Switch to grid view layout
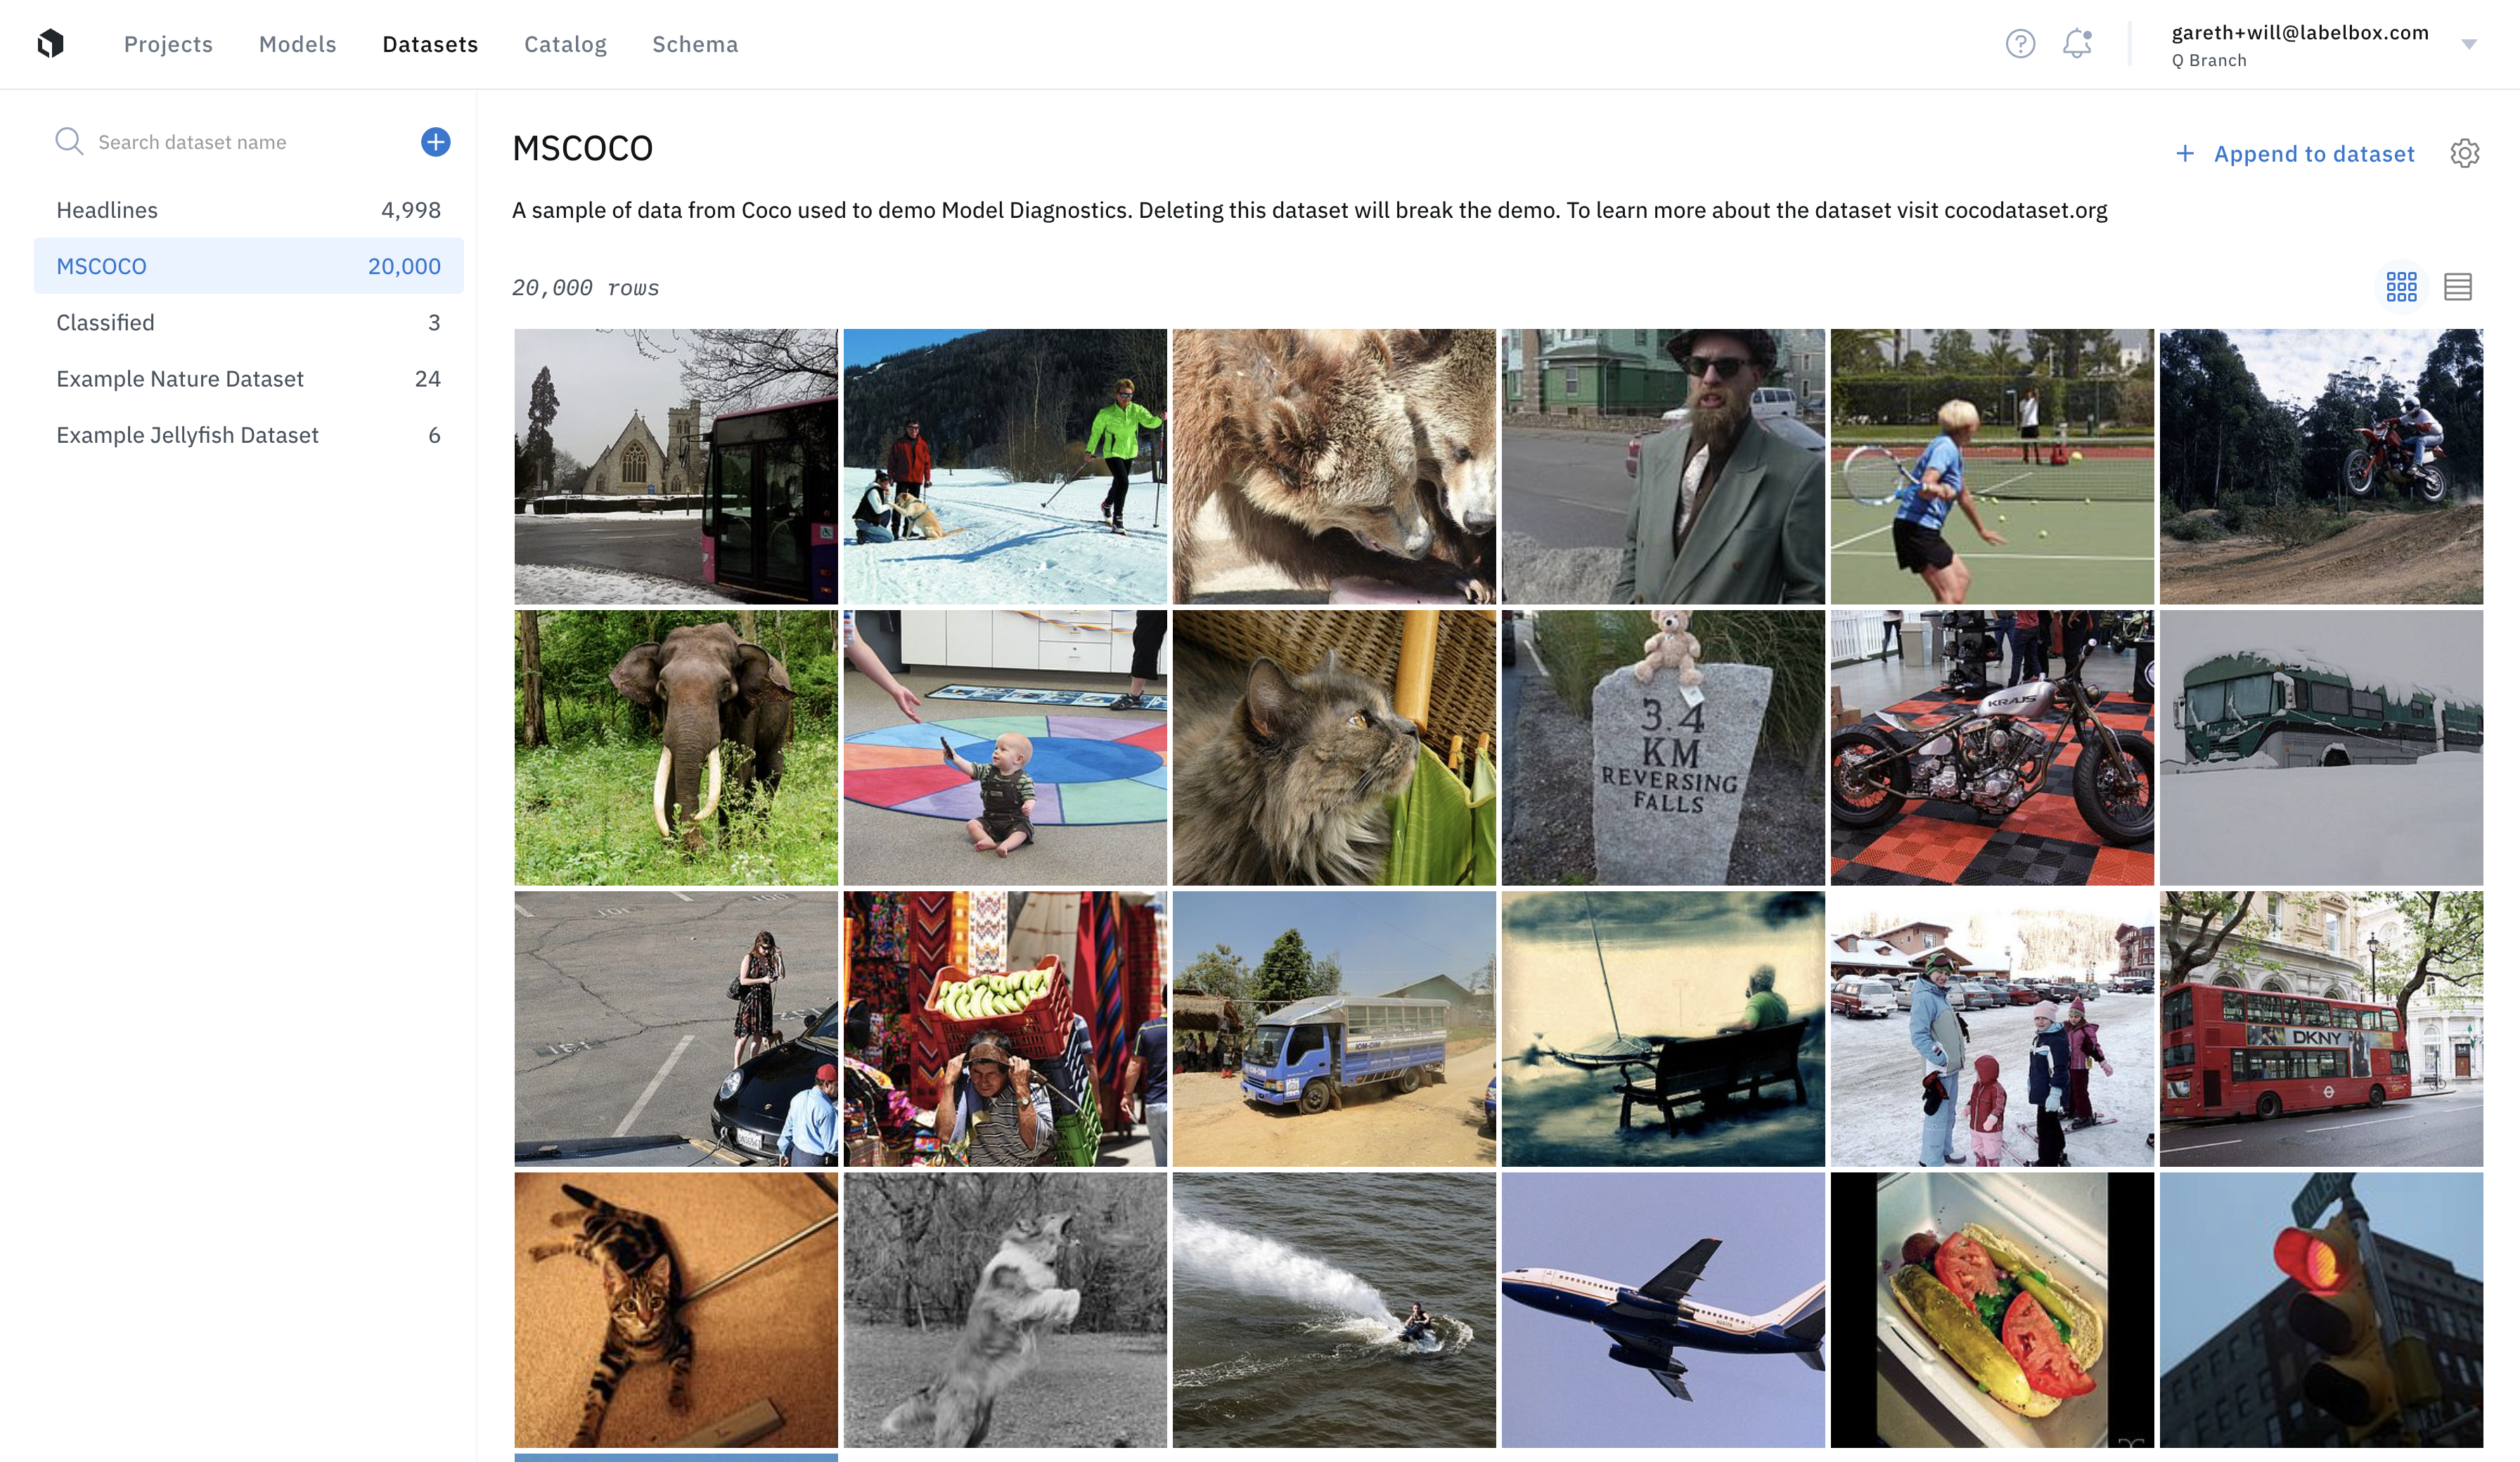Image resolution: width=2520 pixels, height=1462 pixels. coord(2401,287)
